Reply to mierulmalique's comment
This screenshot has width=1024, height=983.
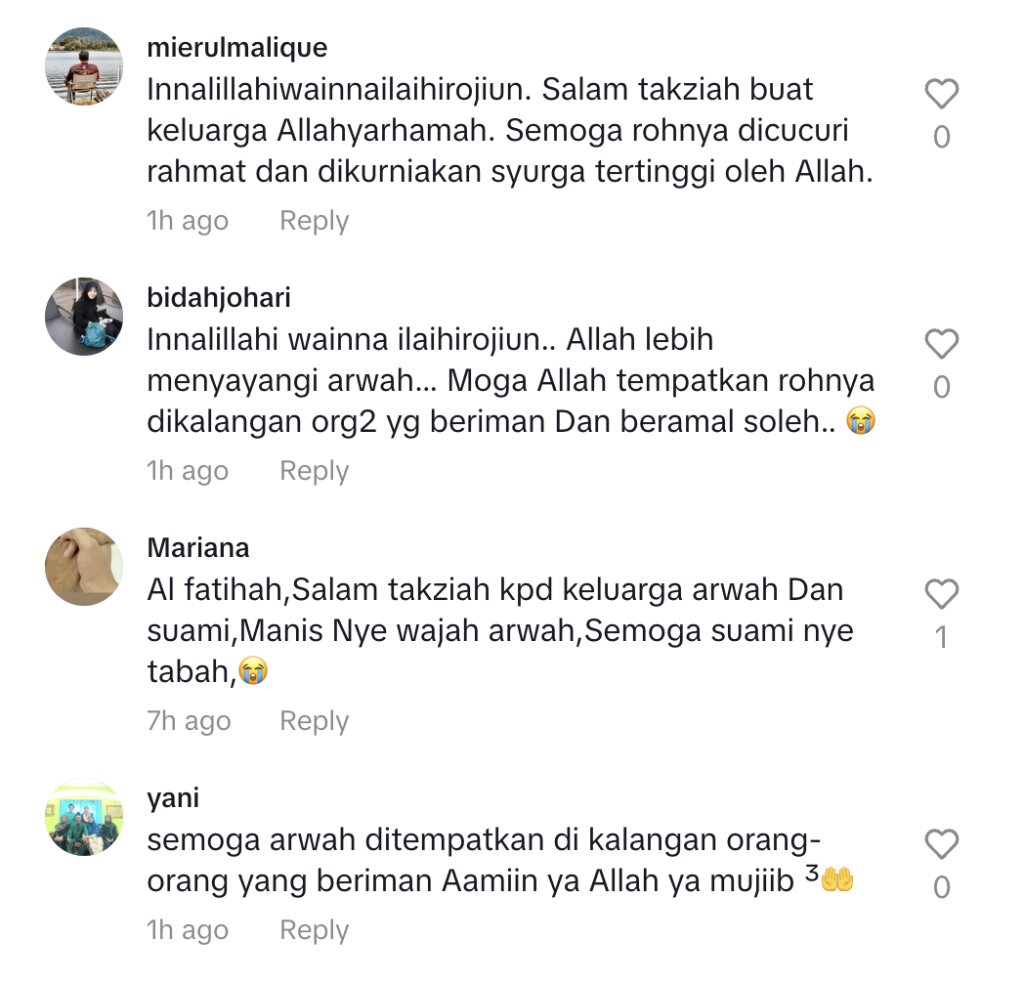point(314,221)
